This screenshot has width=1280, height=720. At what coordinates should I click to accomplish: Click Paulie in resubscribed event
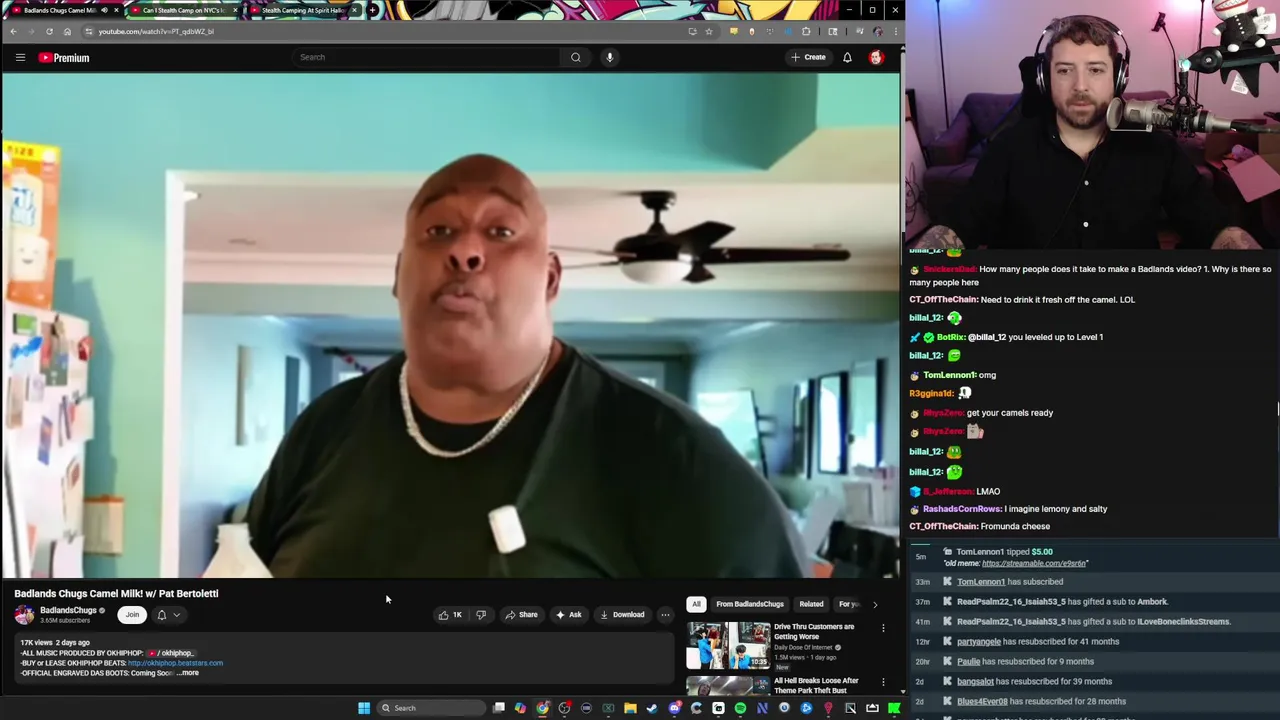click(968, 662)
